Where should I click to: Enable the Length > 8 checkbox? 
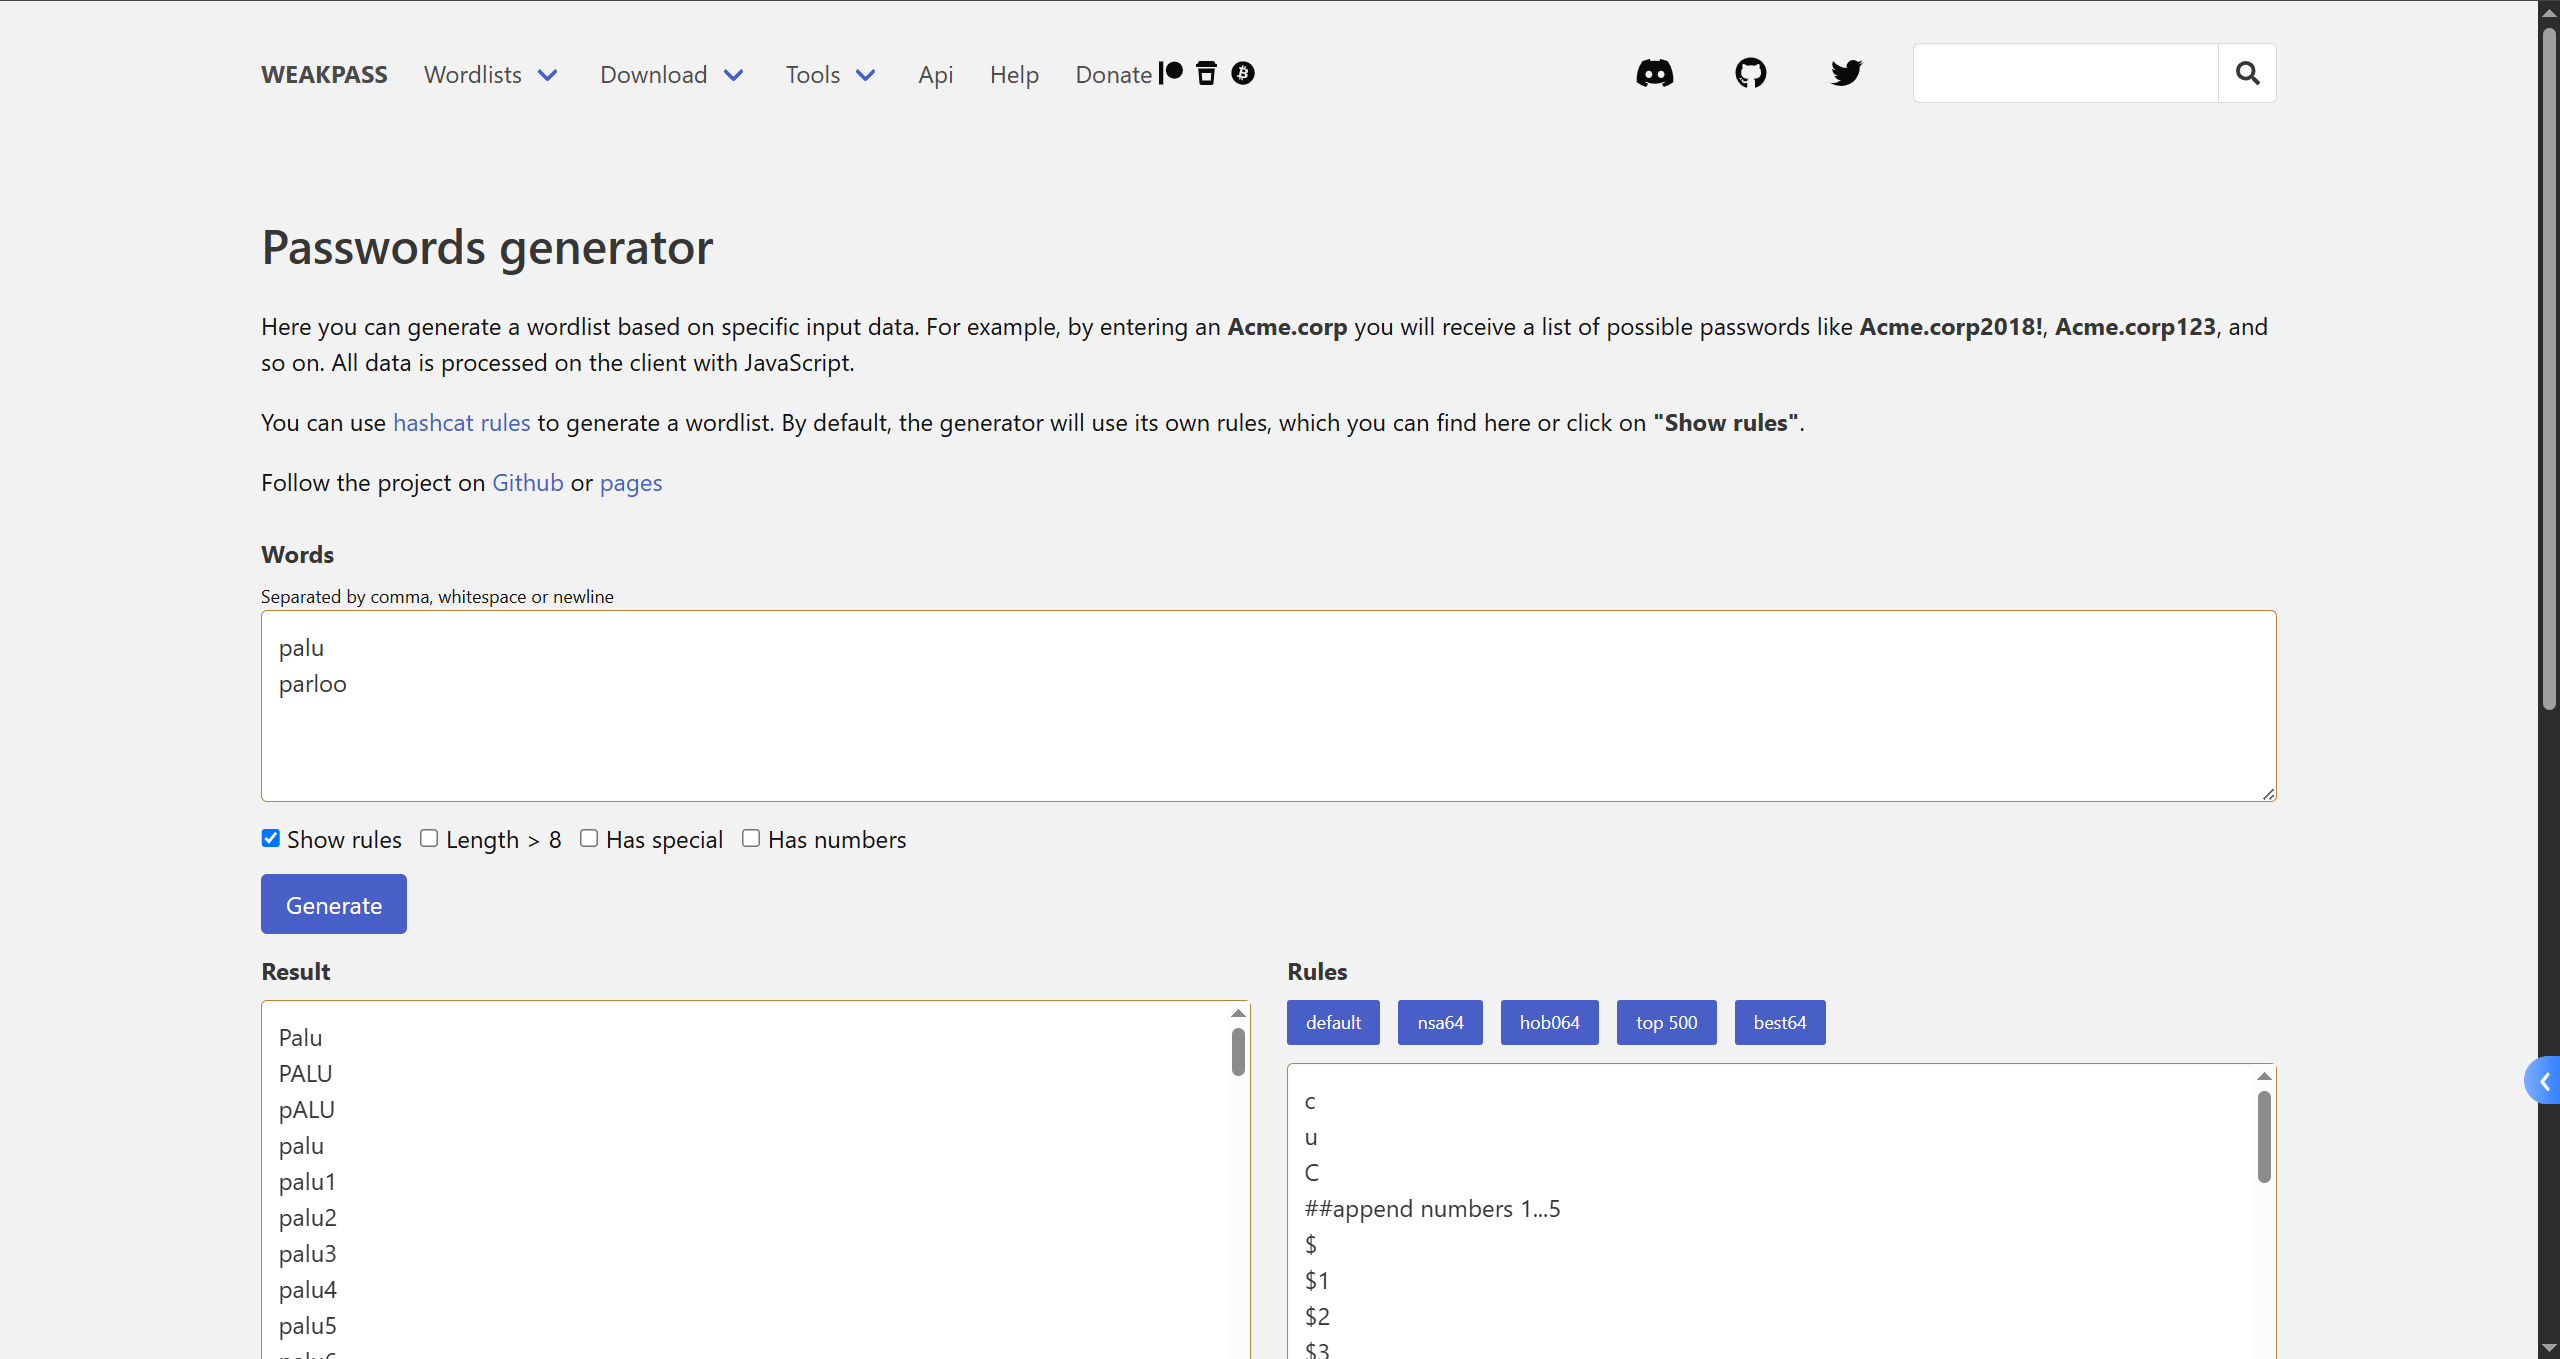pyautogui.click(x=429, y=838)
